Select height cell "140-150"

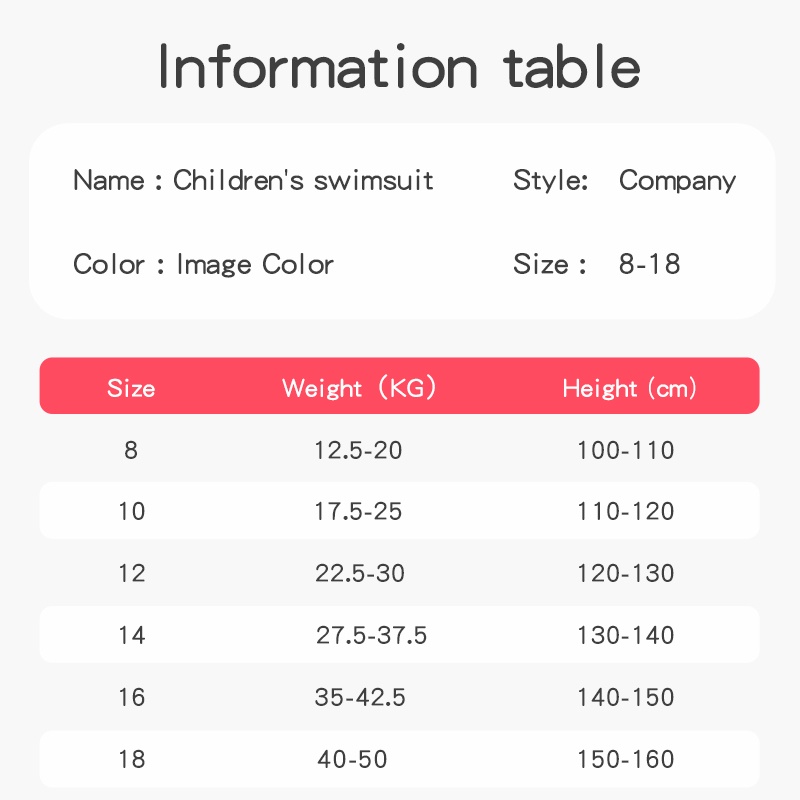625,698
